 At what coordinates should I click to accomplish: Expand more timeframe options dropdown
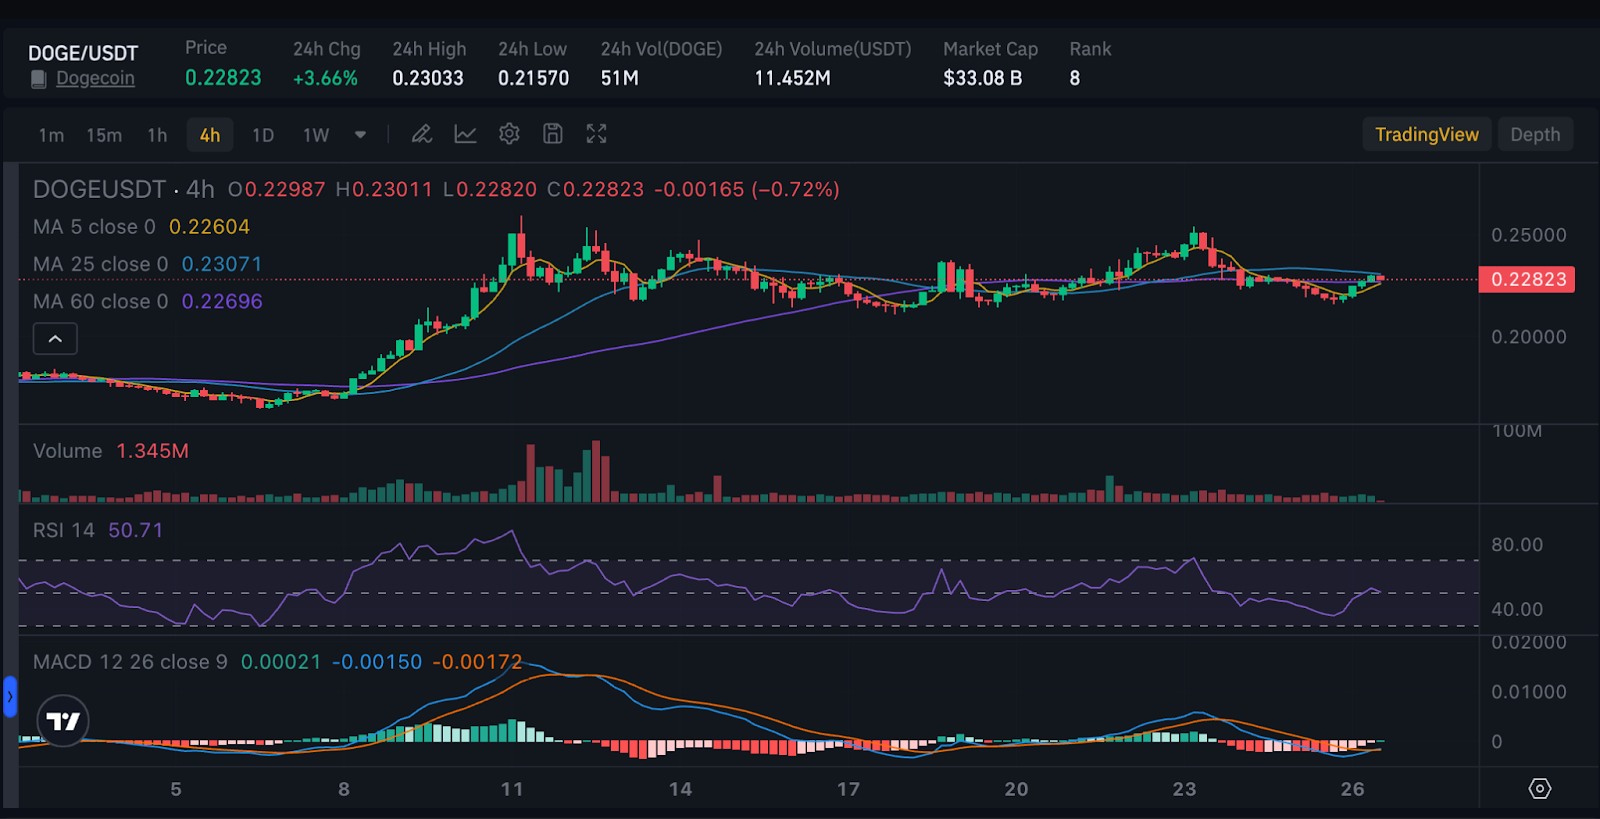coord(360,135)
